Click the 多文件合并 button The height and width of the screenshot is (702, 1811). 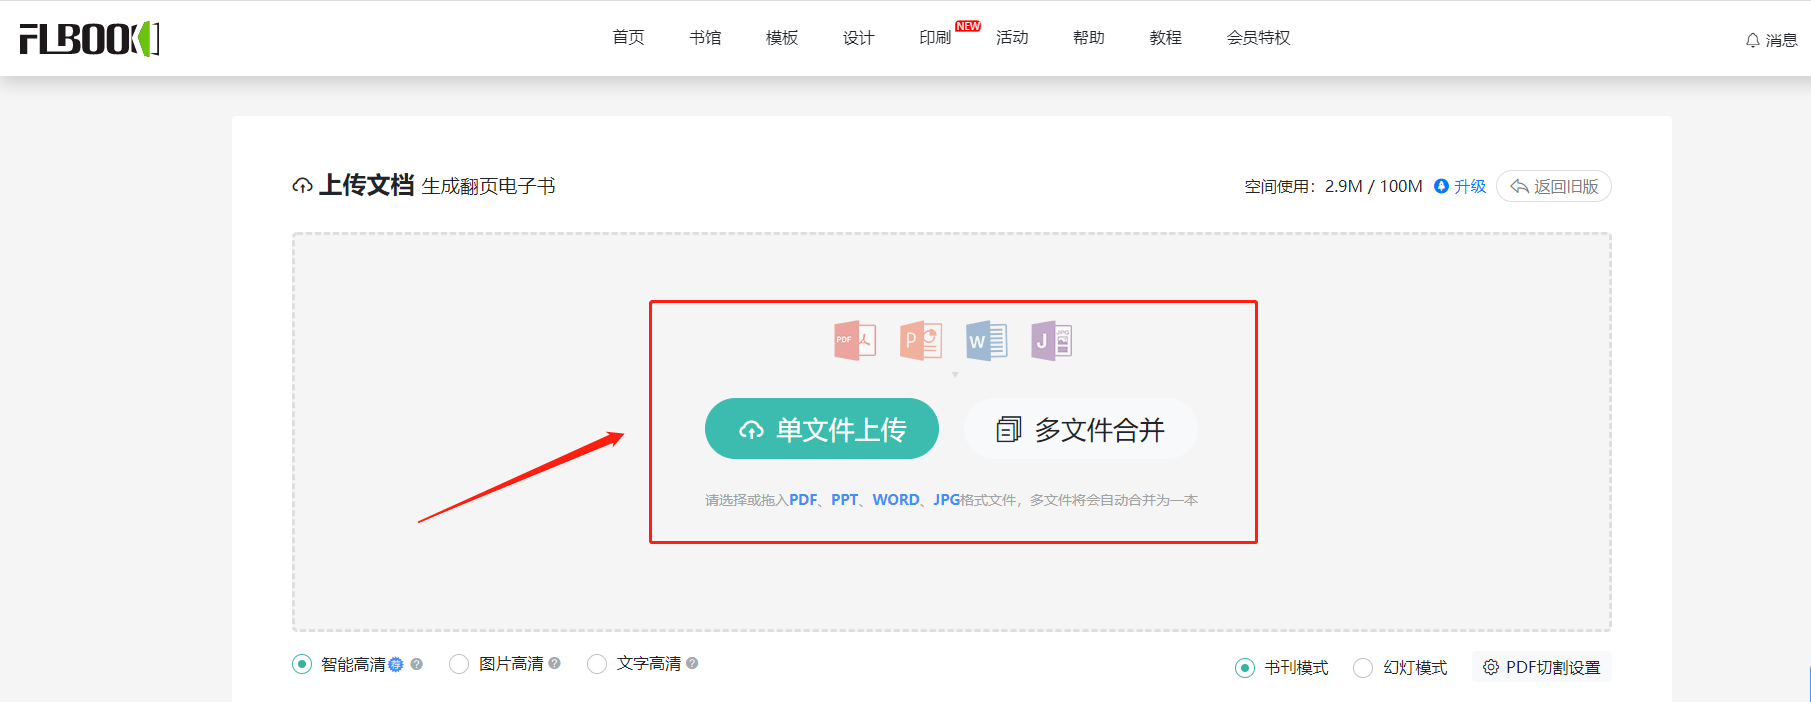tap(1080, 429)
